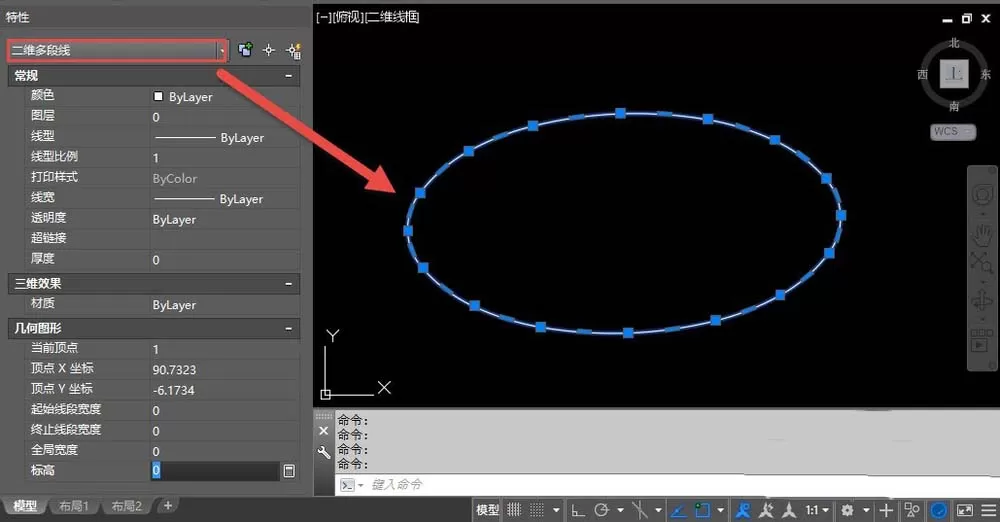
Task: Toggle polar tracking in status bar
Action: tap(601, 510)
